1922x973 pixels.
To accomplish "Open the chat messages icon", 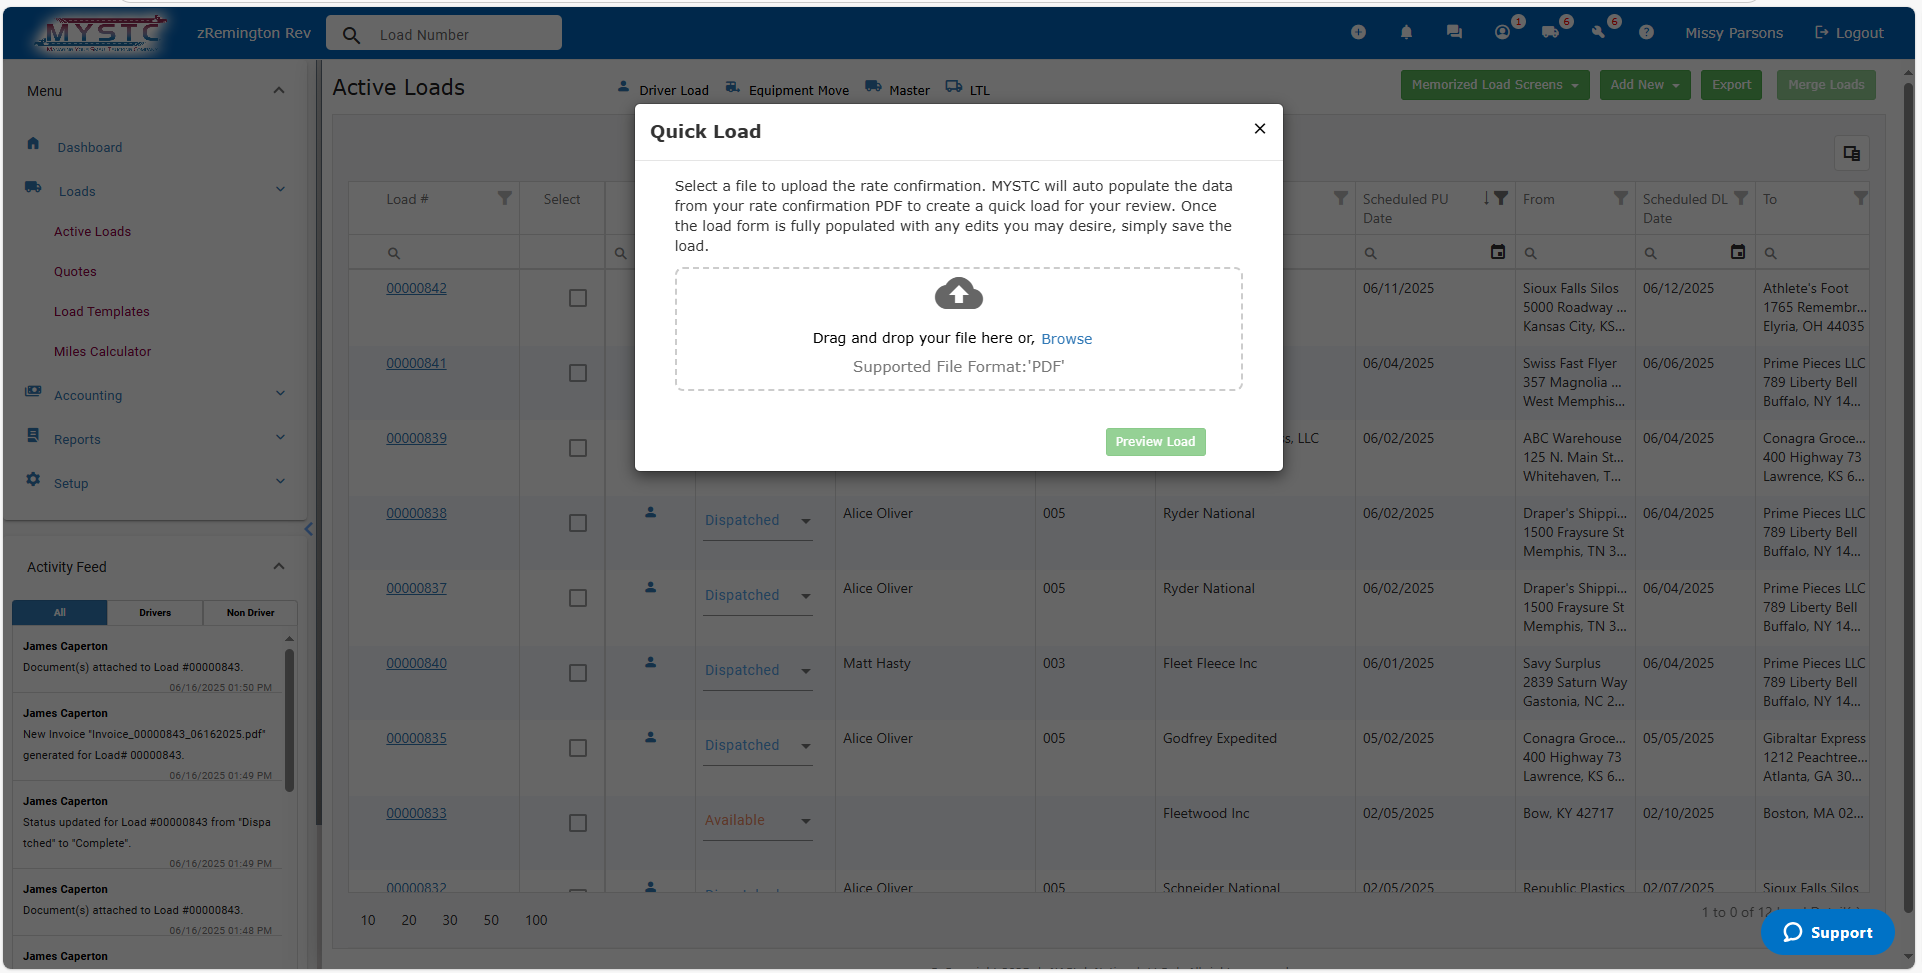I will coord(1454,33).
